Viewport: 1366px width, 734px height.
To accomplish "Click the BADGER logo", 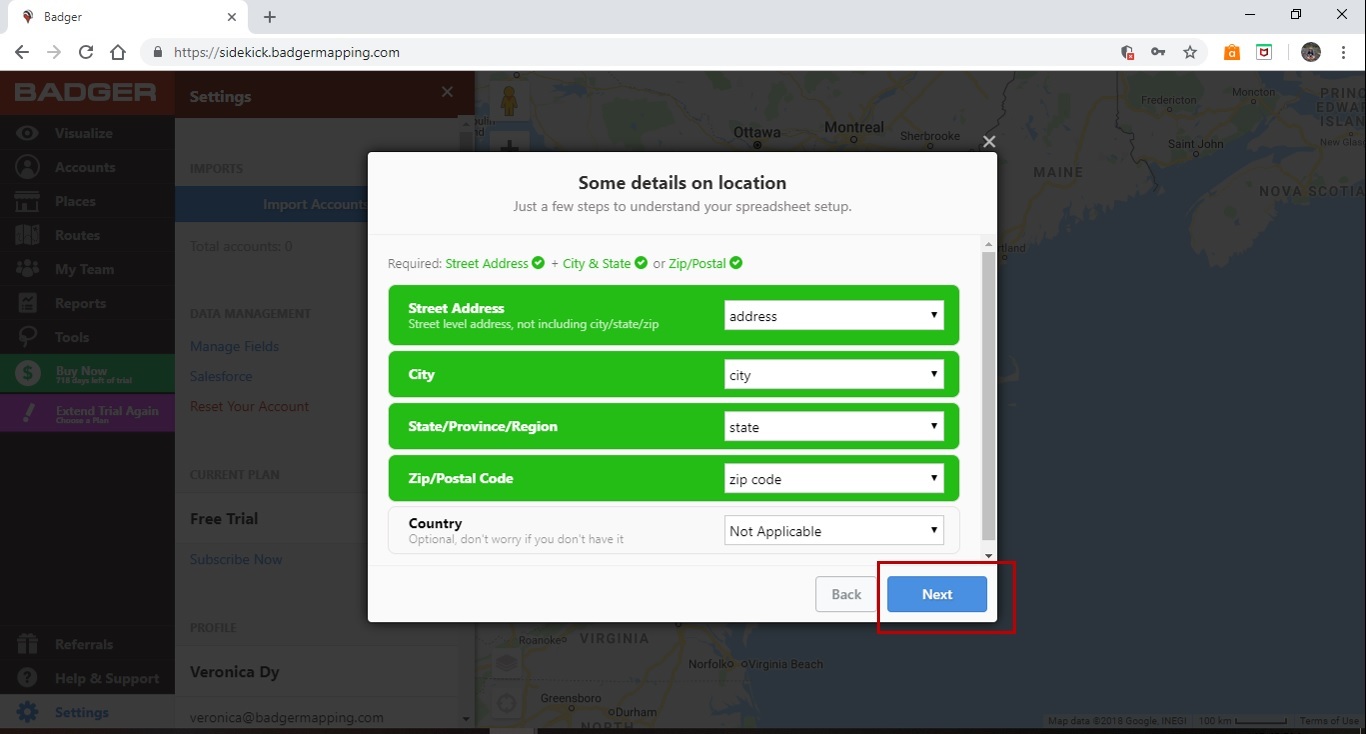I will [86, 93].
